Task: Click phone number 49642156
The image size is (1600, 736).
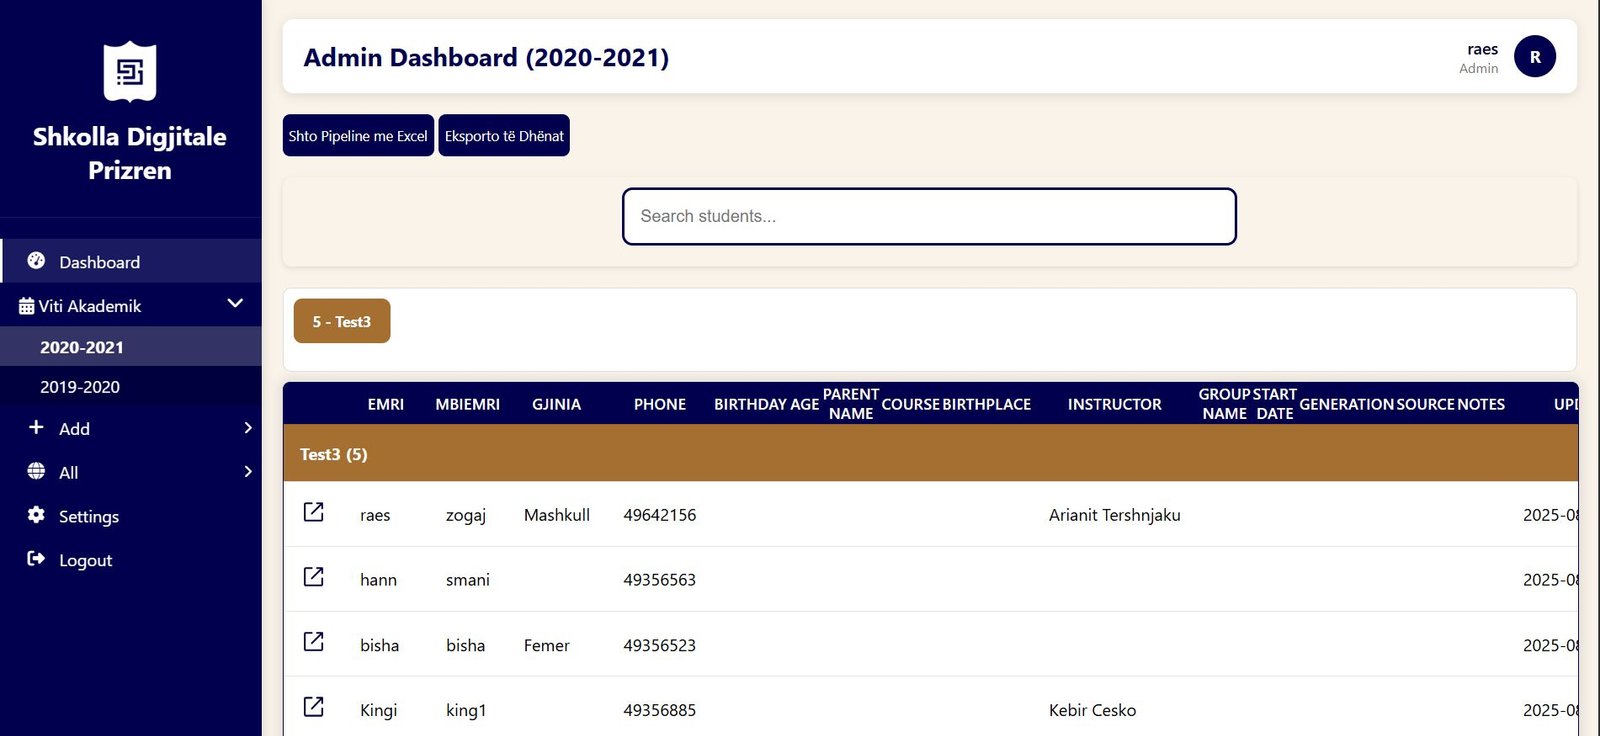Action: click(660, 515)
